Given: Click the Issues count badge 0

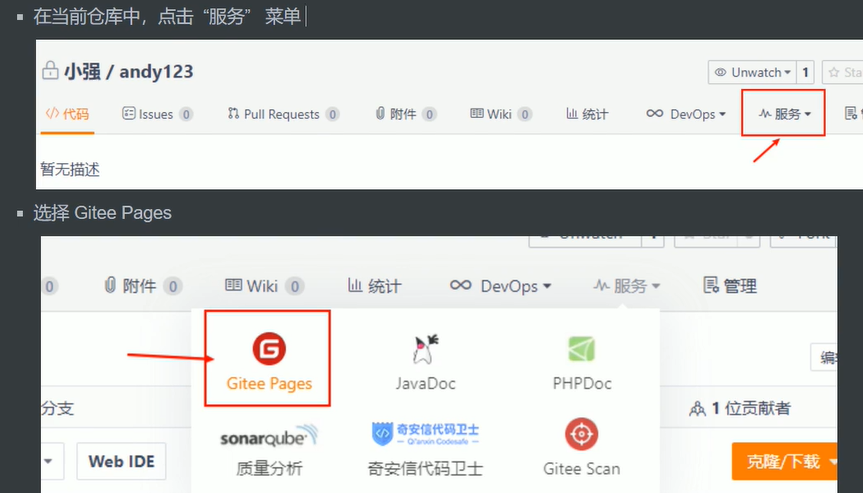Looking at the screenshot, I should 186,114.
